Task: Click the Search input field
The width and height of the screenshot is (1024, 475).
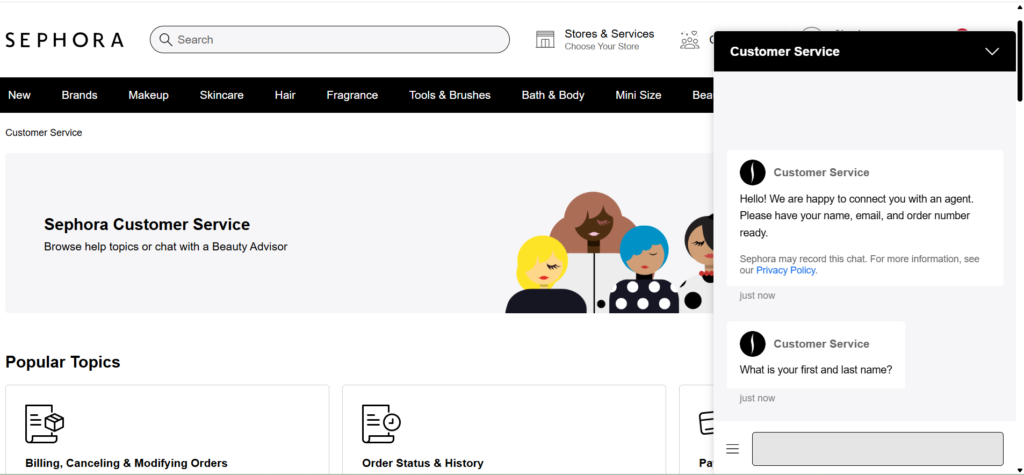Action: pyautogui.click(x=329, y=39)
